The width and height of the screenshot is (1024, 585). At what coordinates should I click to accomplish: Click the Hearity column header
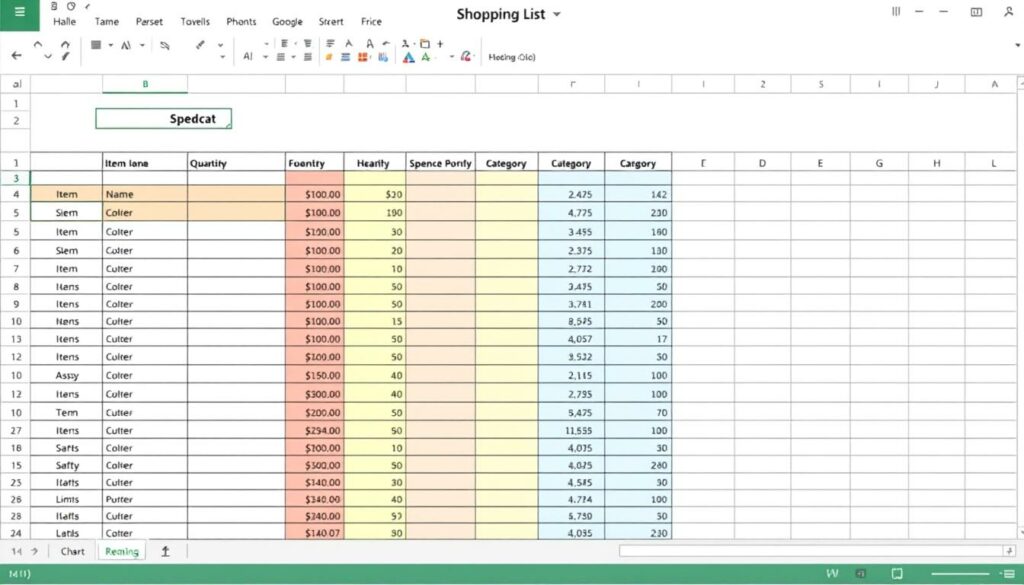click(x=375, y=163)
